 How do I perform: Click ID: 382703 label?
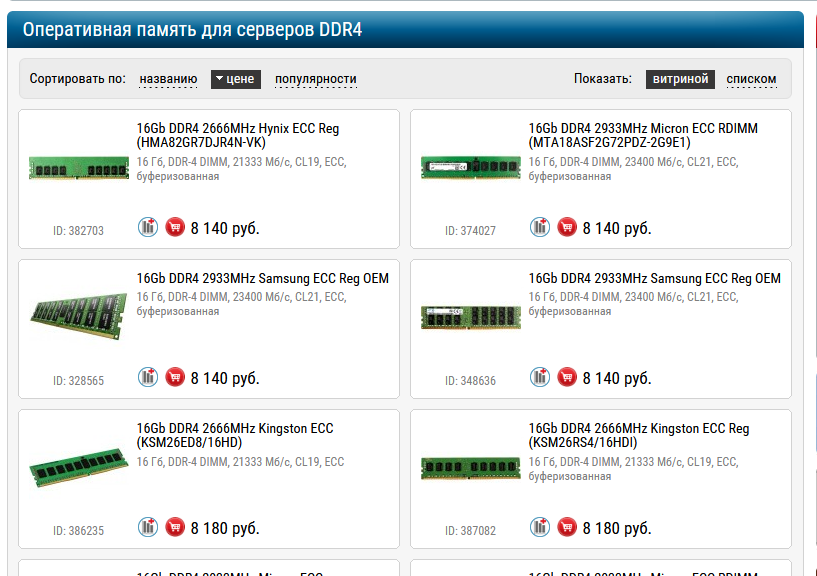(x=78, y=231)
